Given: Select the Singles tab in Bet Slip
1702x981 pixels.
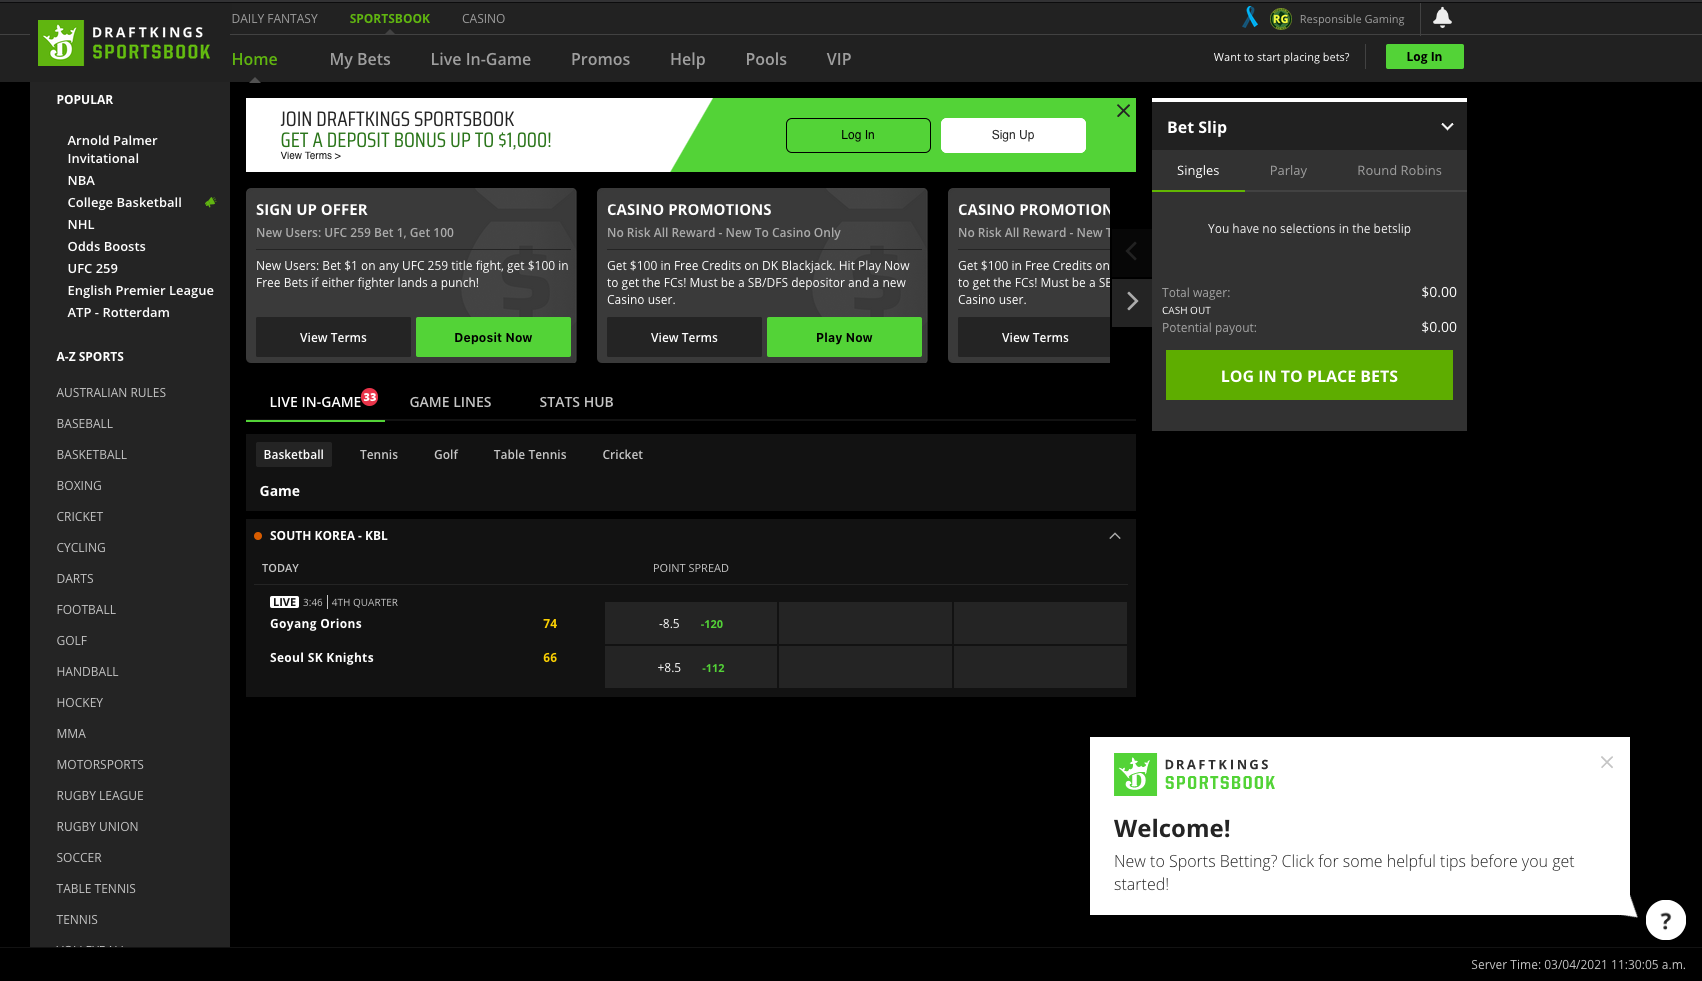Looking at the screenshot, I should (x=1198, y=171).
